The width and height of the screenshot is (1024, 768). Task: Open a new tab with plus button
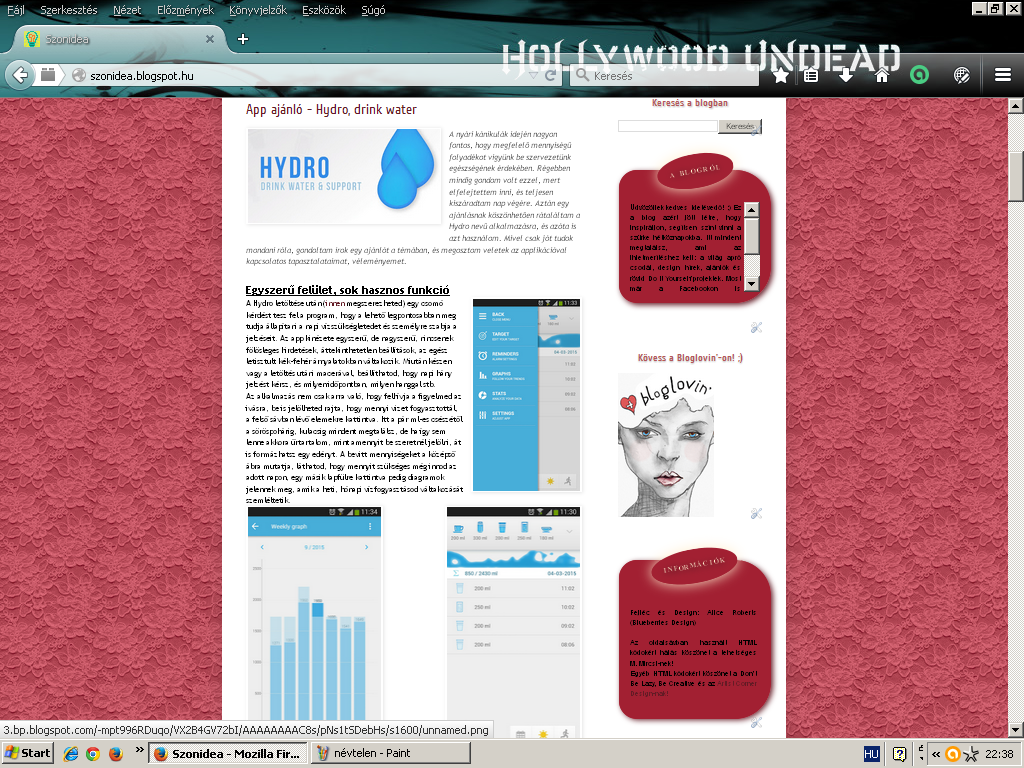[243, 39]
